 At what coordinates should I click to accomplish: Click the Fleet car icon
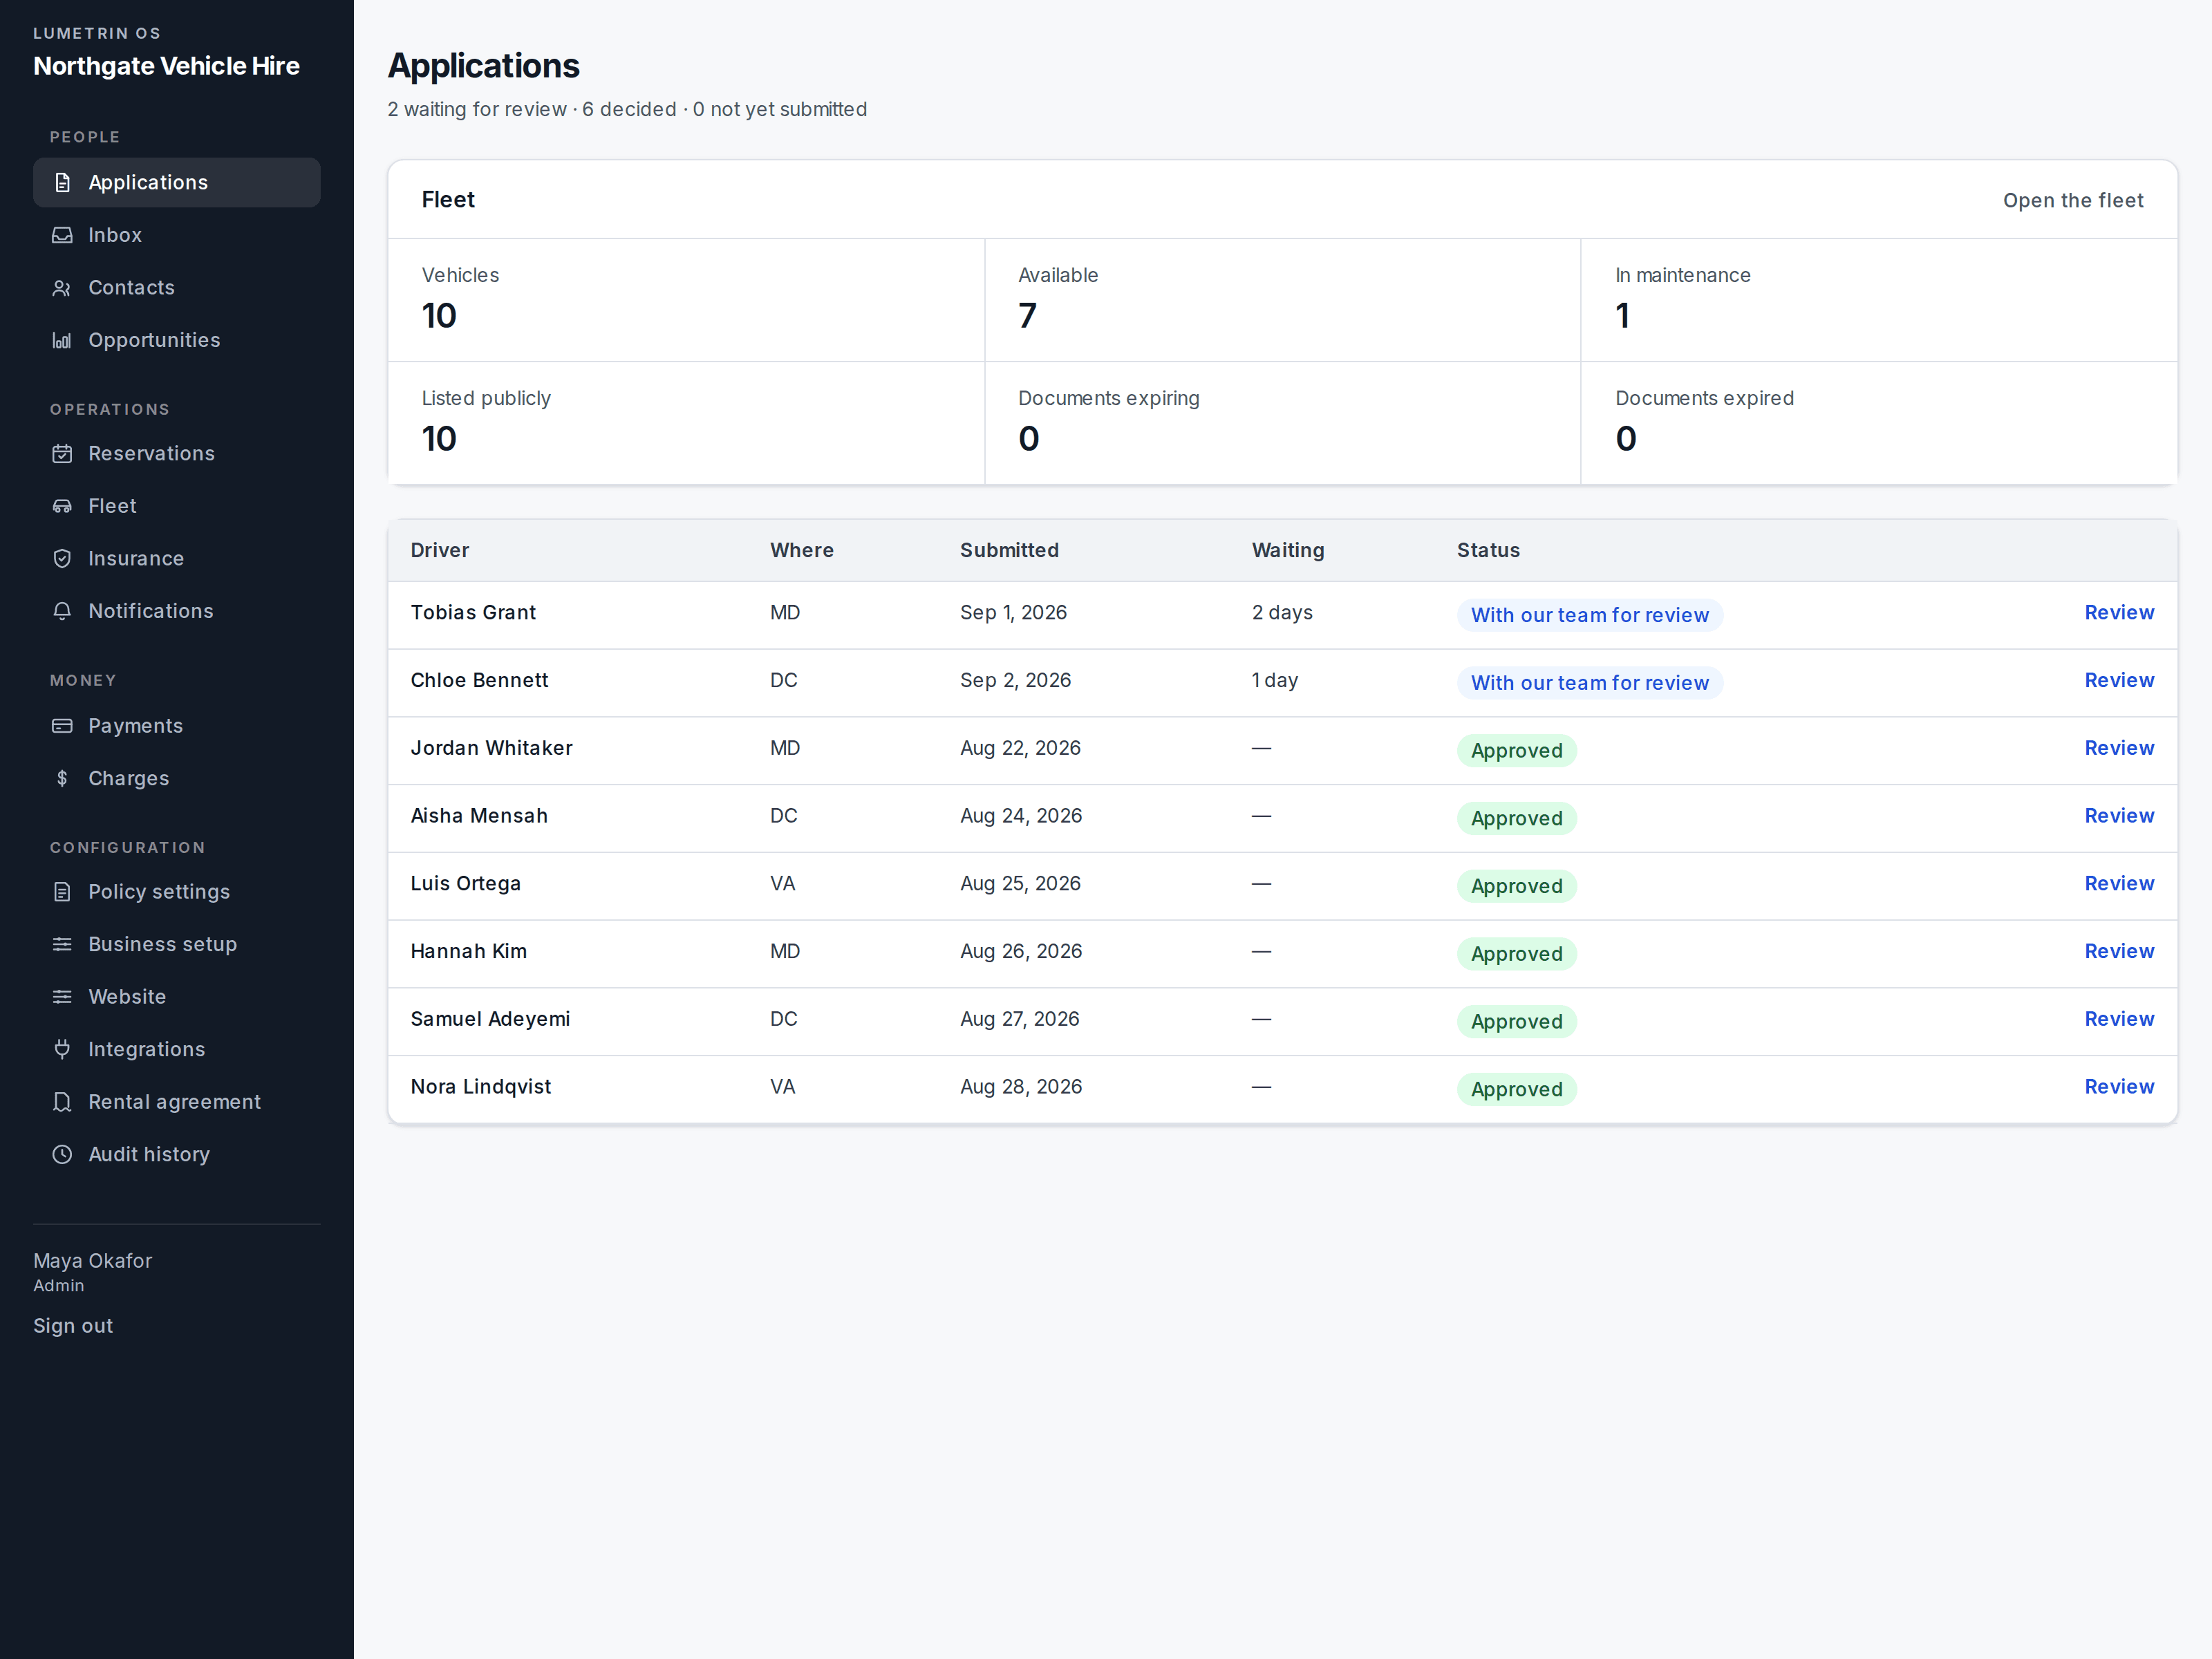(x=62, y=506)
